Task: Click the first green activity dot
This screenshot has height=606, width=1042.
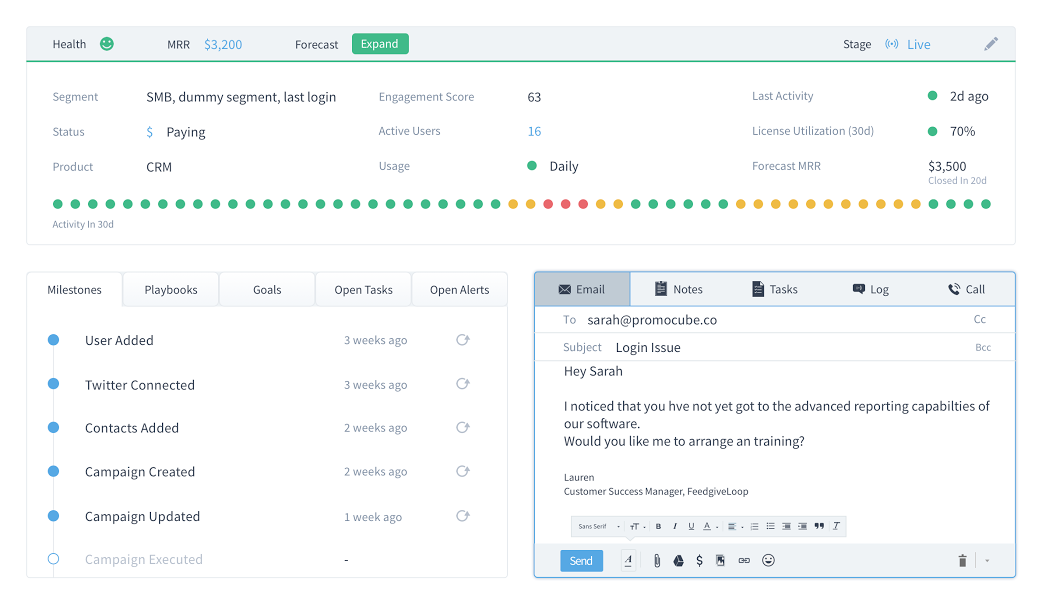Action: [58, 204]
